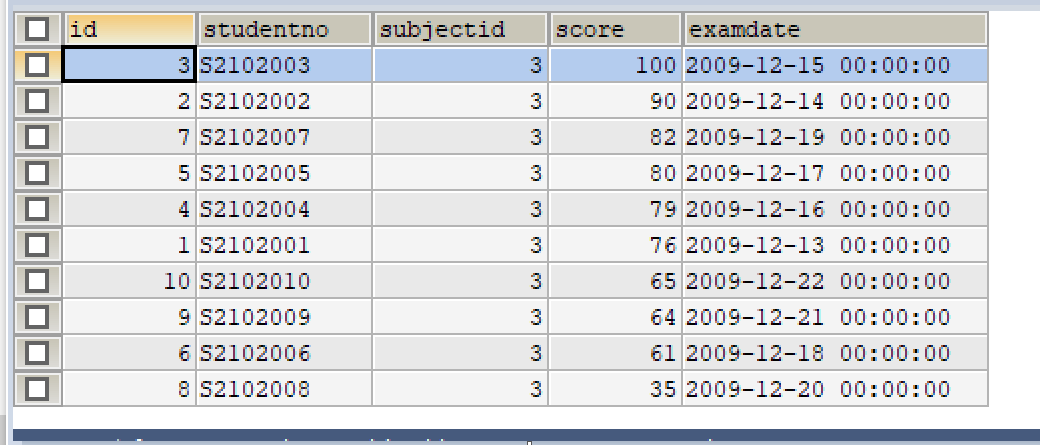This screenshot has width=1040, height=445.
Task: Tick the select-all checkbox in header row
Action: click(37, 29)
